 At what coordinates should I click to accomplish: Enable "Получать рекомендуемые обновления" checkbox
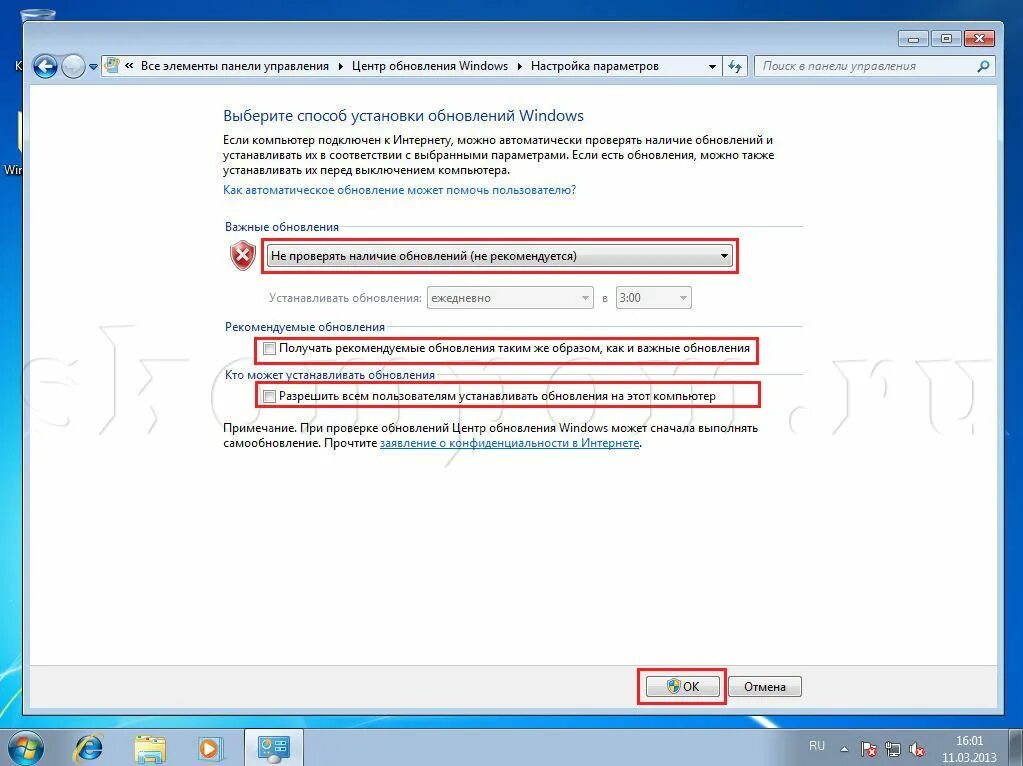(269, 348)
